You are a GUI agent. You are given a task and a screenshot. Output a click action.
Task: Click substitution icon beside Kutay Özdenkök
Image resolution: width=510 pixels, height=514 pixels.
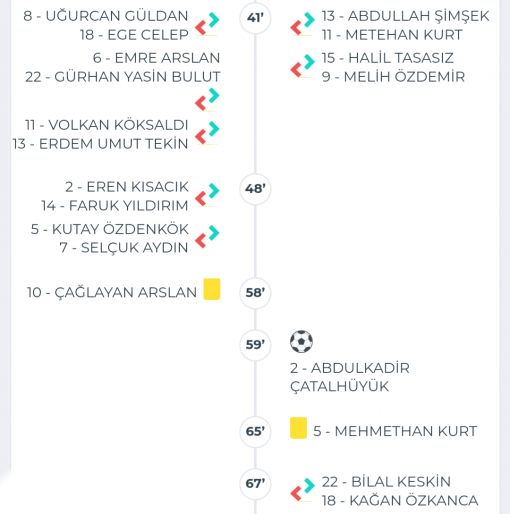[207, 237]
